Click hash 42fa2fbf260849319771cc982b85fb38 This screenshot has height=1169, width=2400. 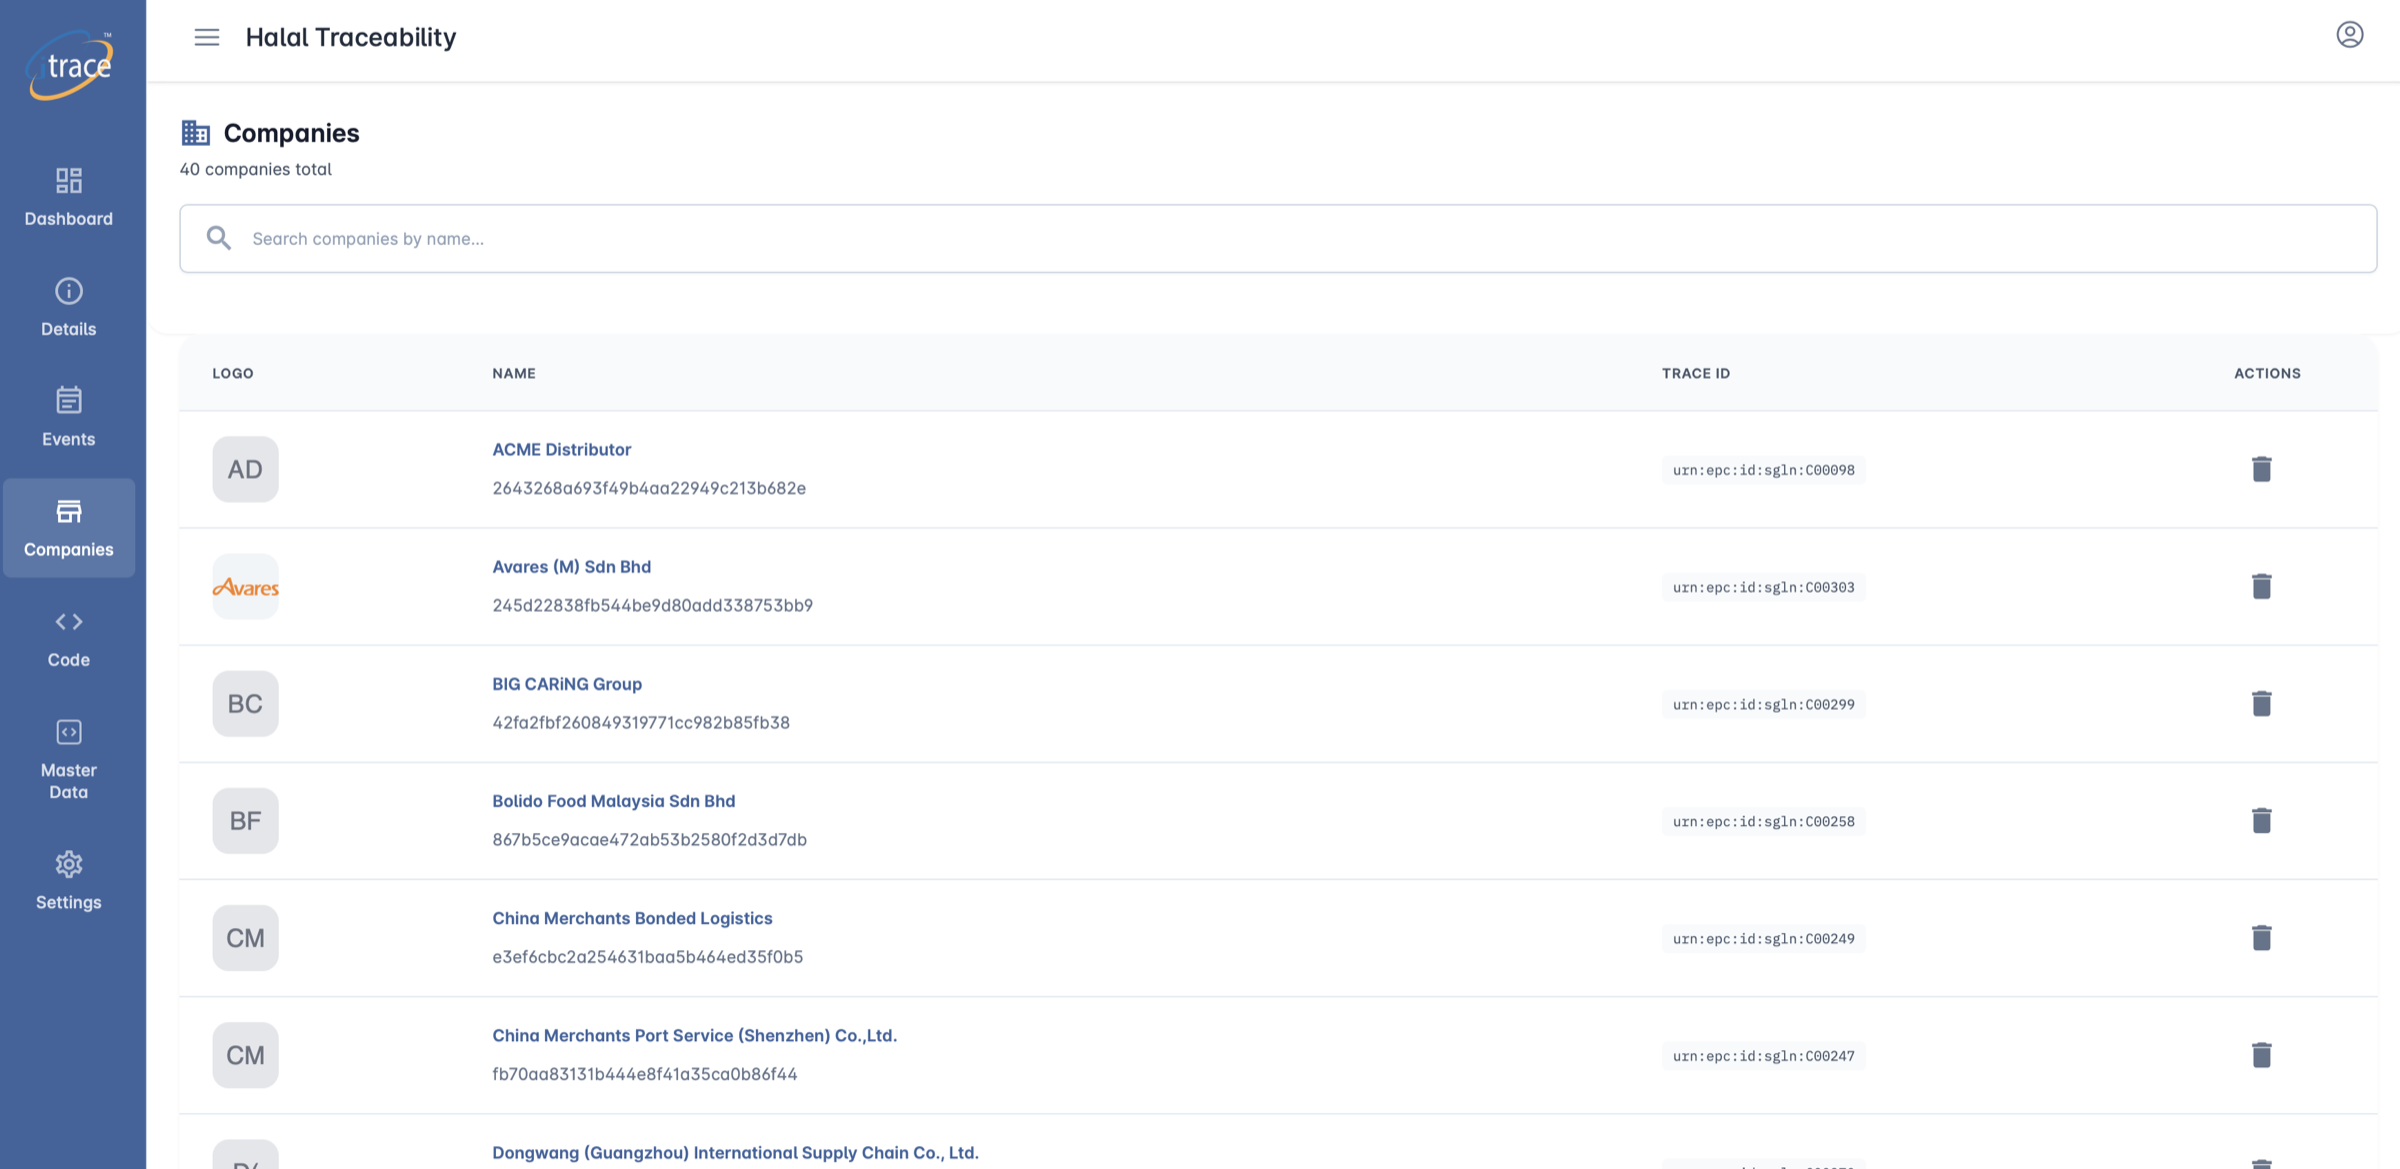(641, 722)
